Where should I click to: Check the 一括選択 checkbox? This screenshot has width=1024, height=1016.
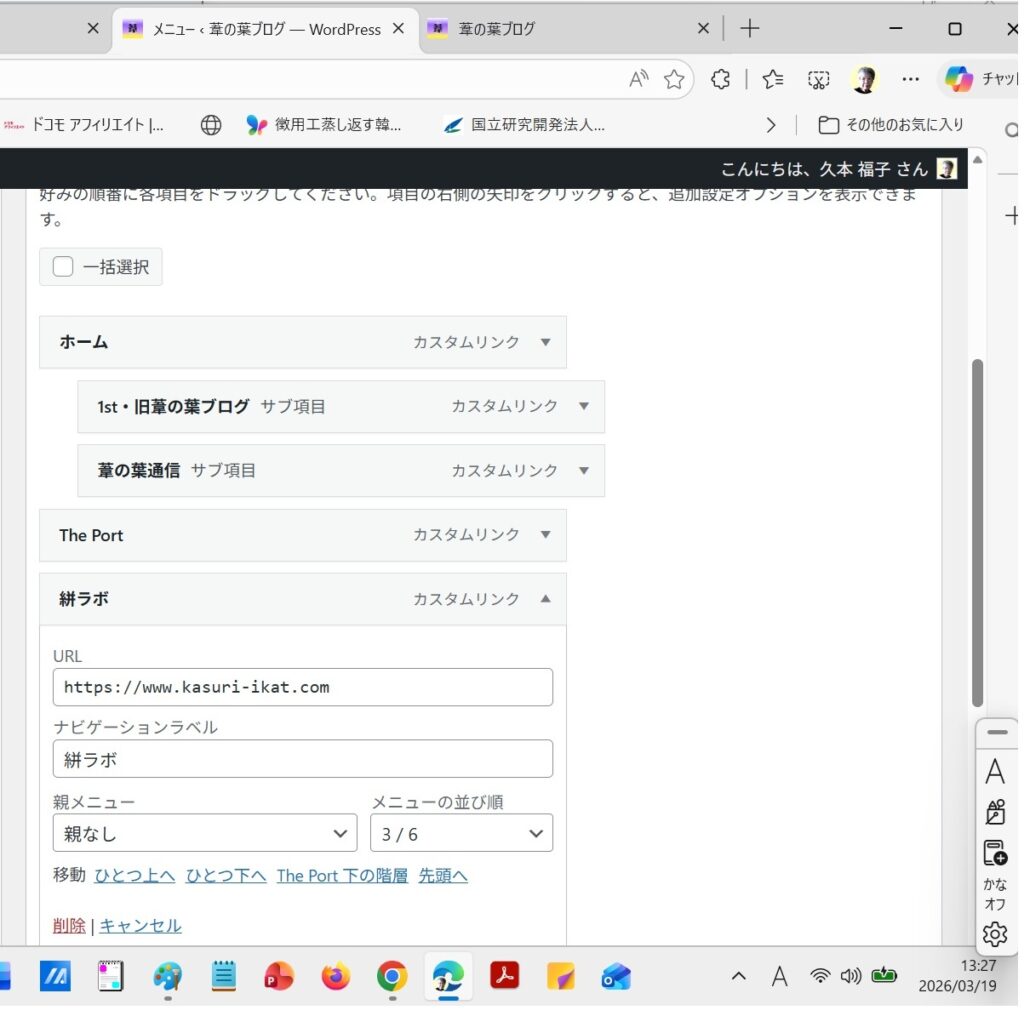tap(63, 266)
